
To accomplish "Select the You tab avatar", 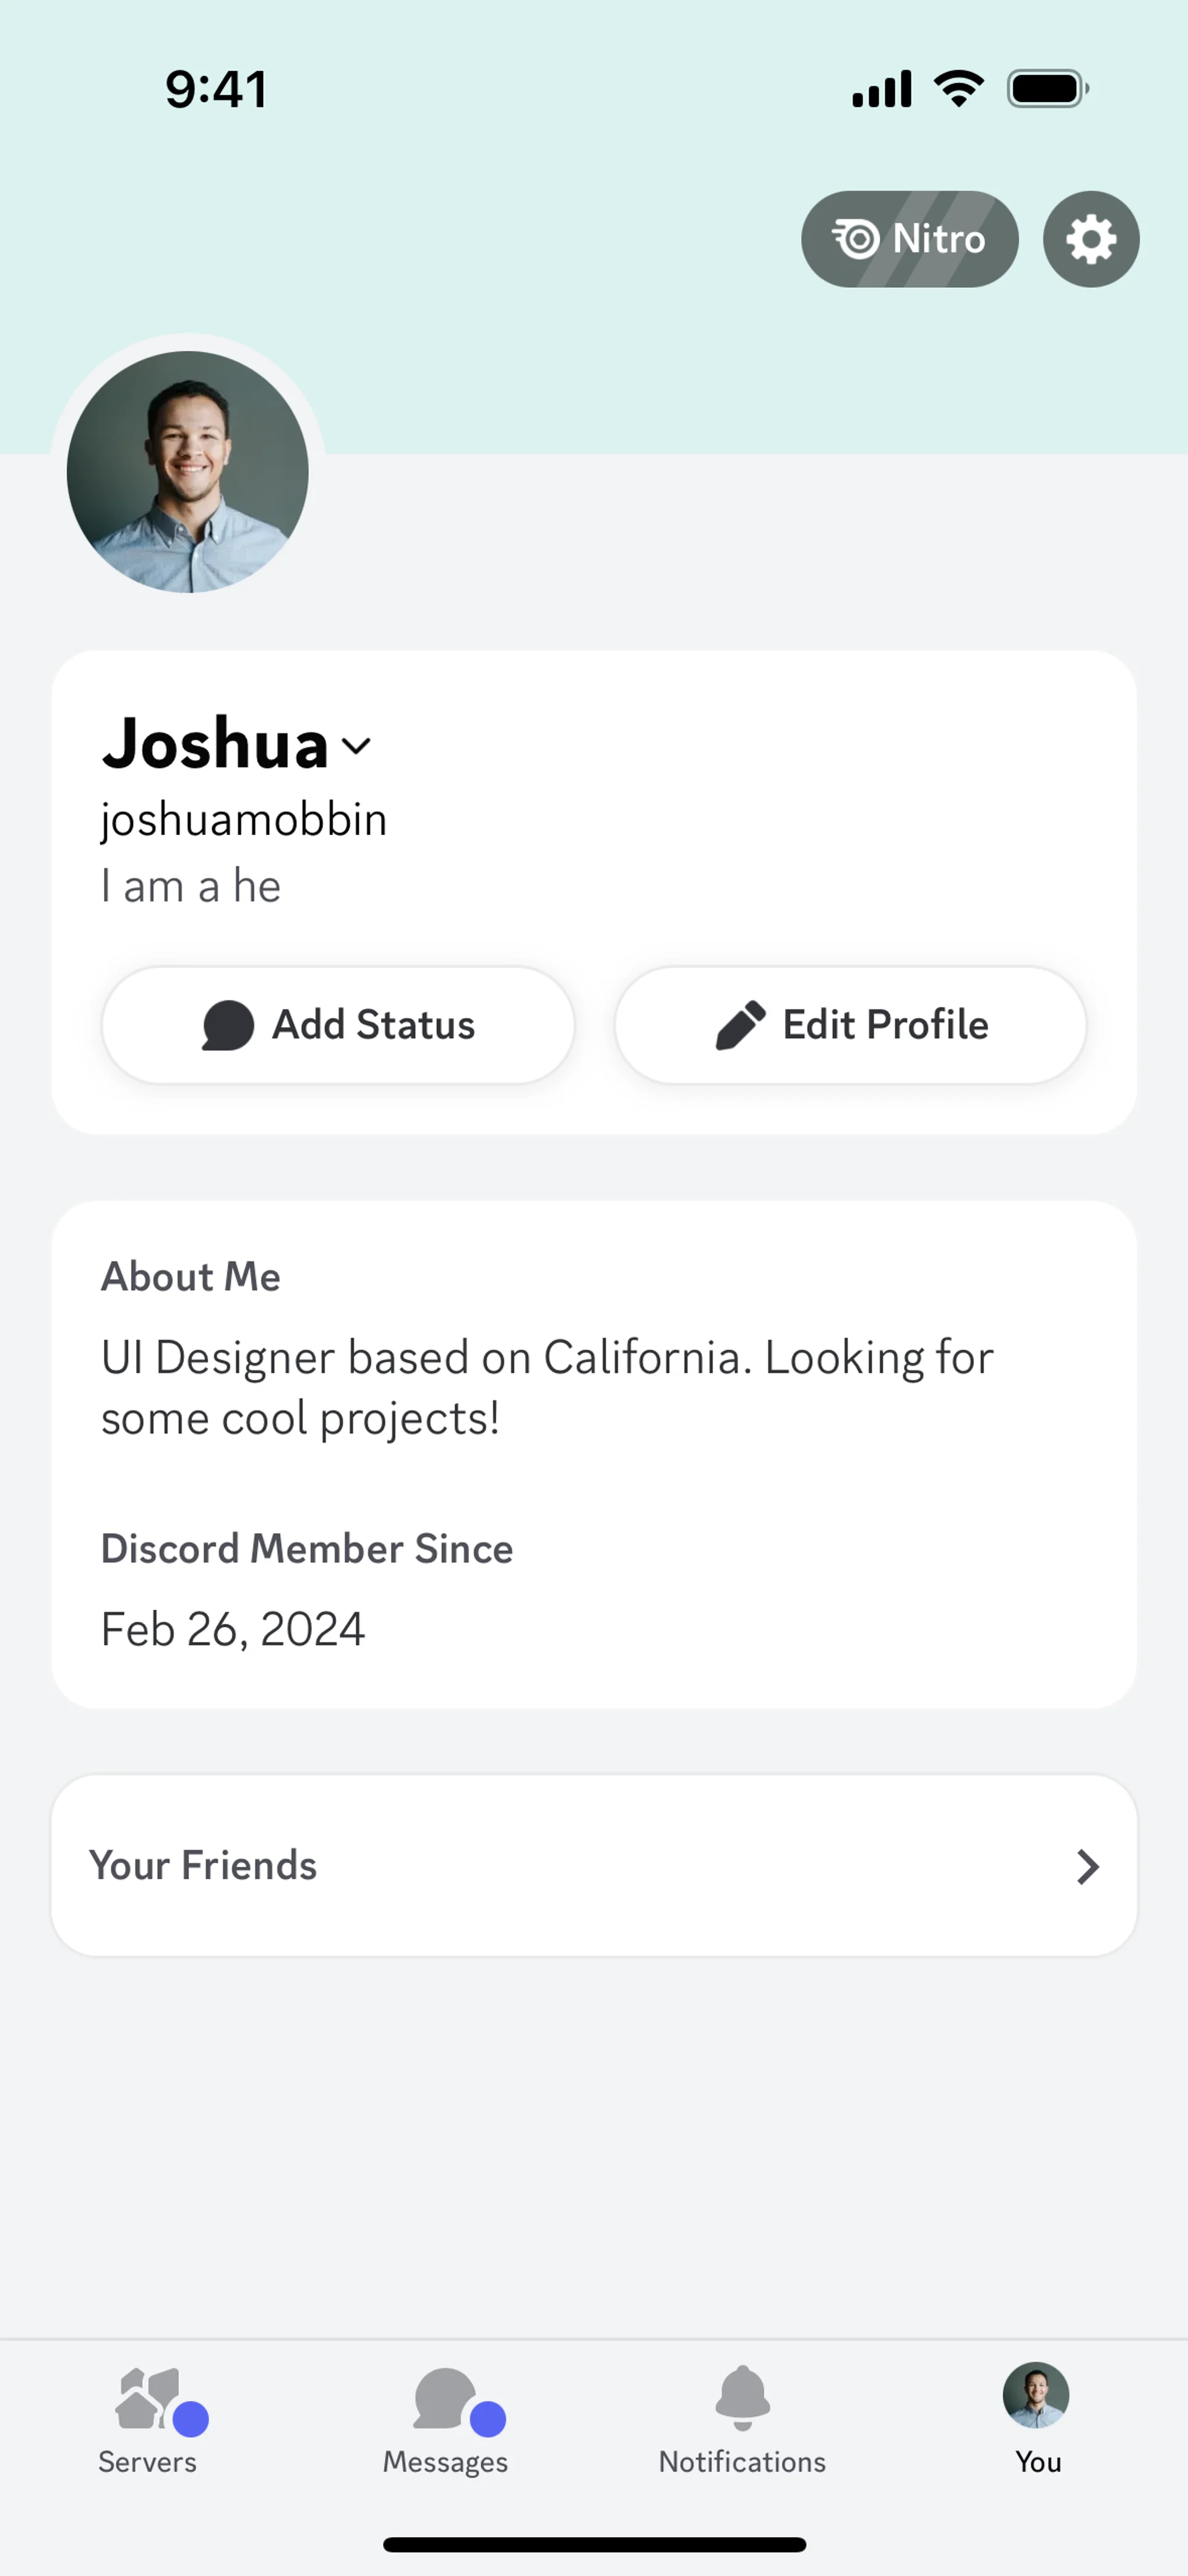I will (1037, 2396).
